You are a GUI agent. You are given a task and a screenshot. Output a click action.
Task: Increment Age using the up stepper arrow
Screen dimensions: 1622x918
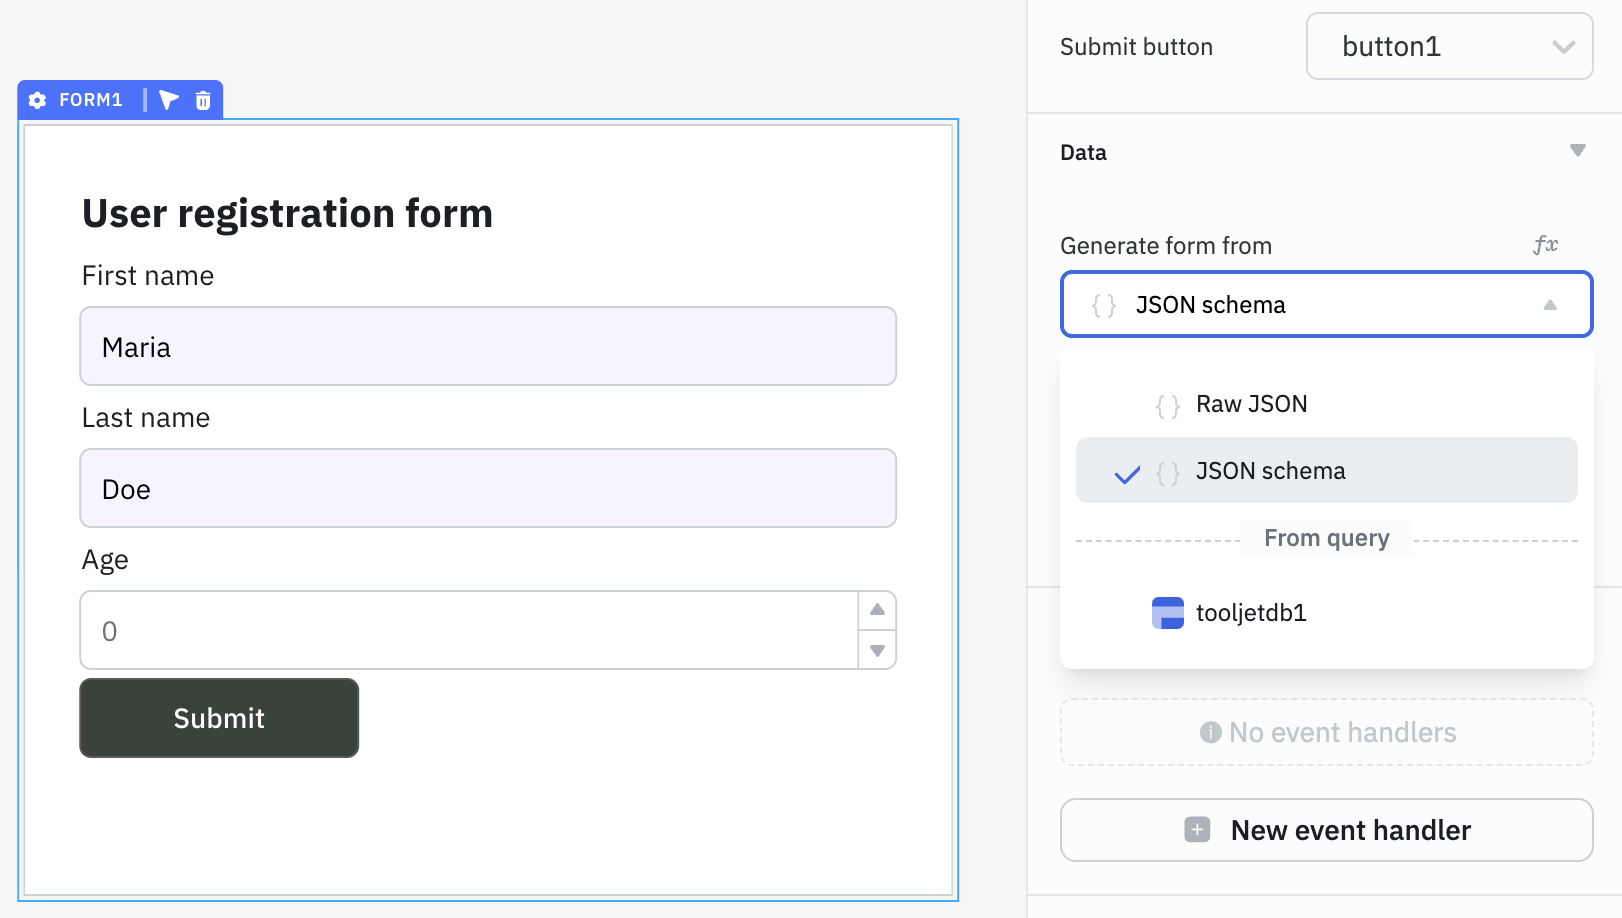(x=877, y=609)
